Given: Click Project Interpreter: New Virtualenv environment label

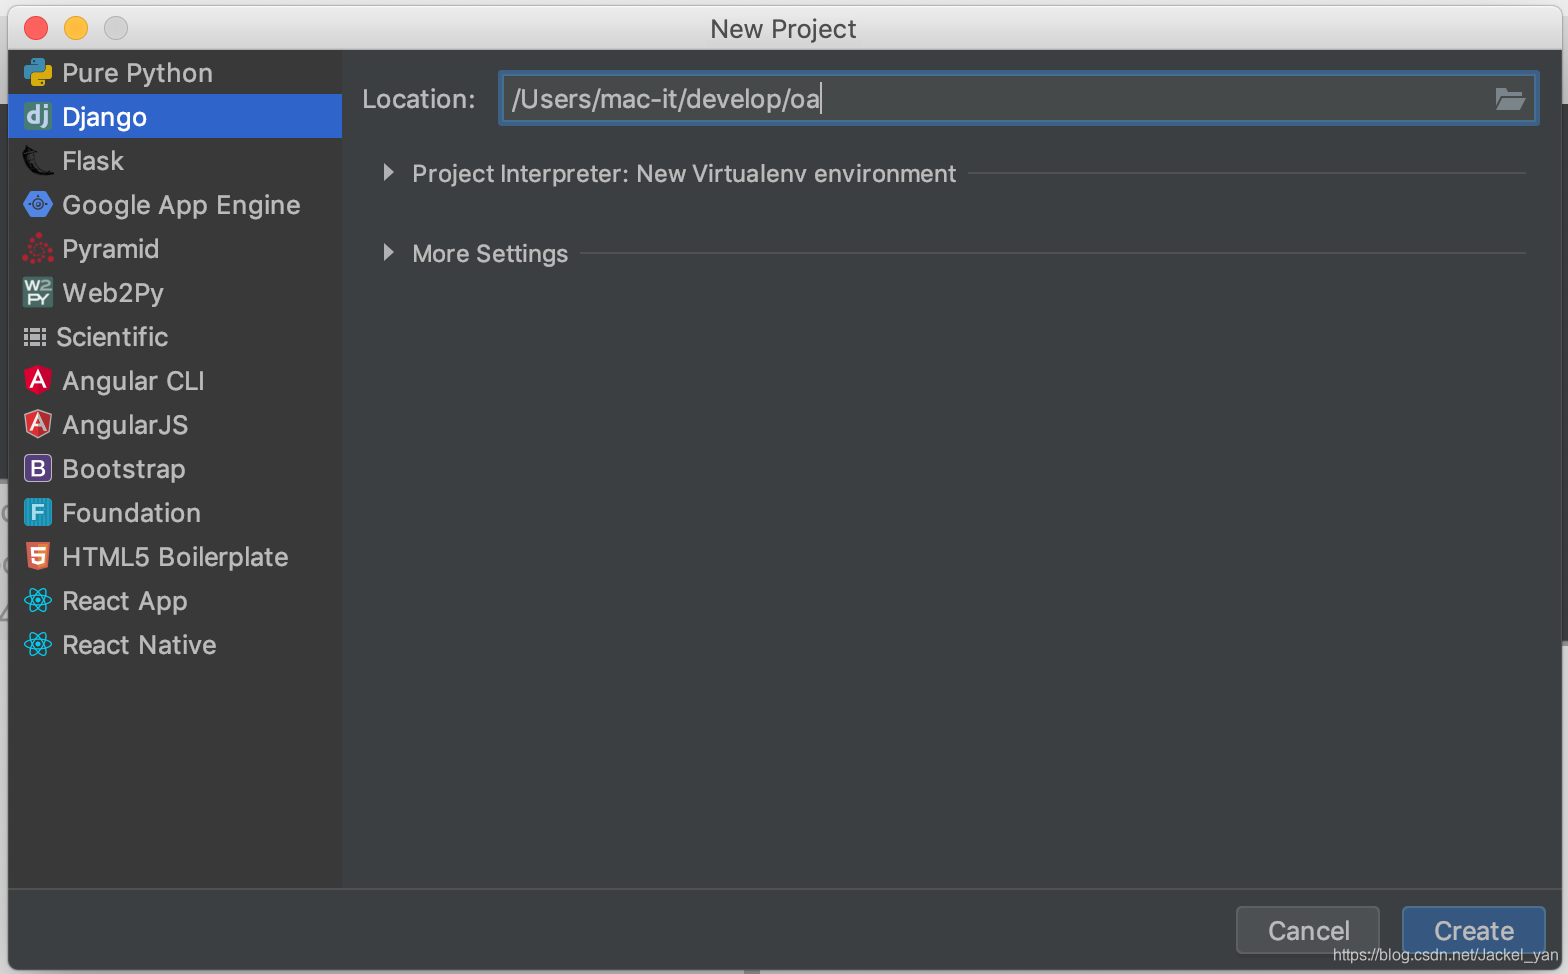Looking at the screenshot, I should (x=684, y=174).
